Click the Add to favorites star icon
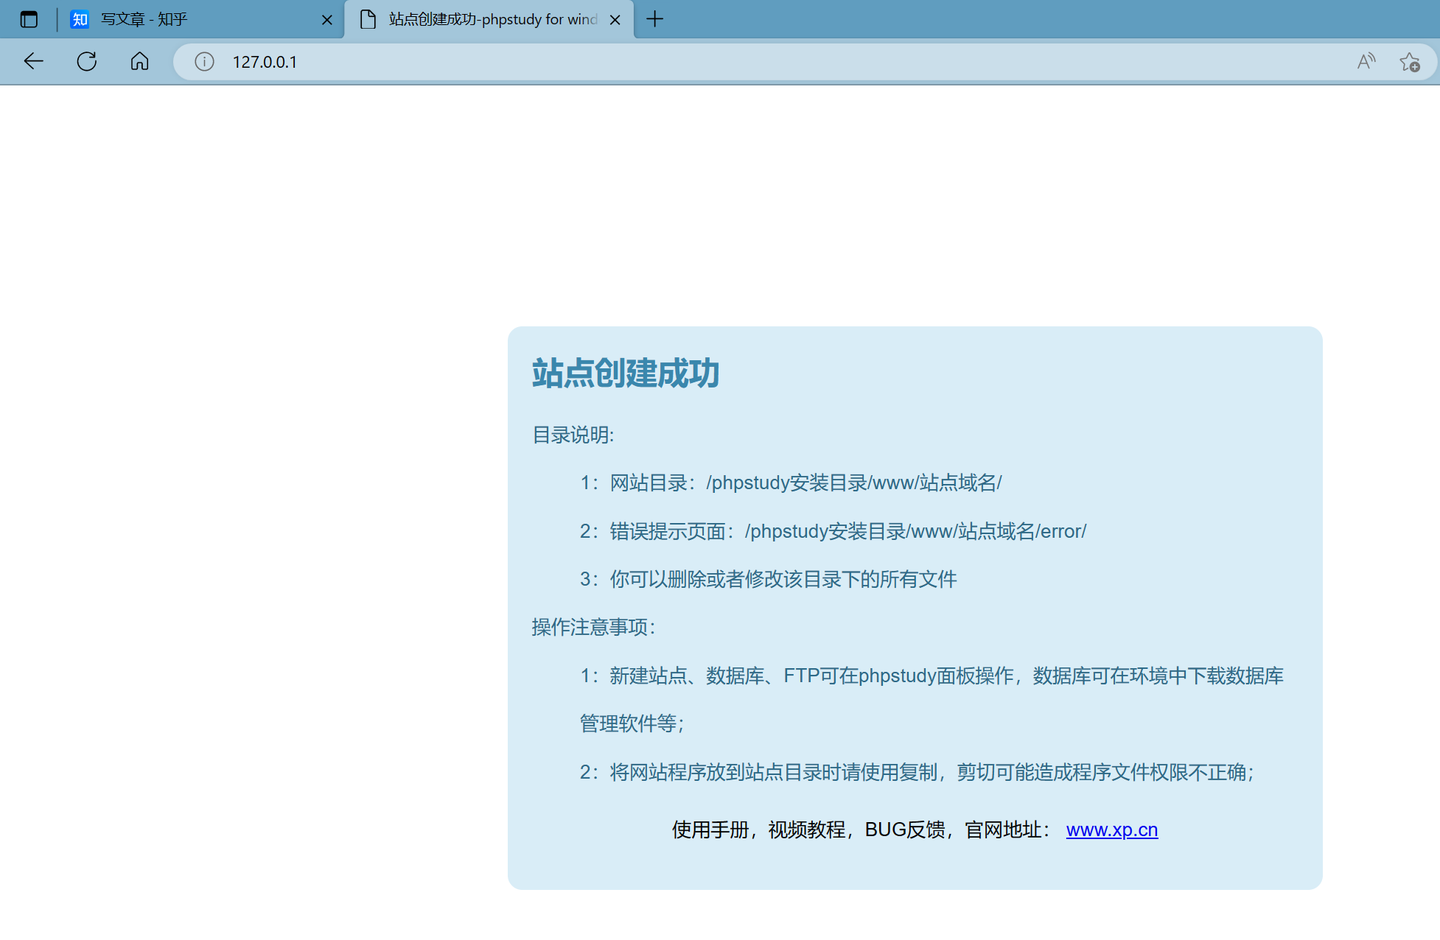Image resolution: width=1440 pixels, height=940 pixels. click(x=1410, y=61)
